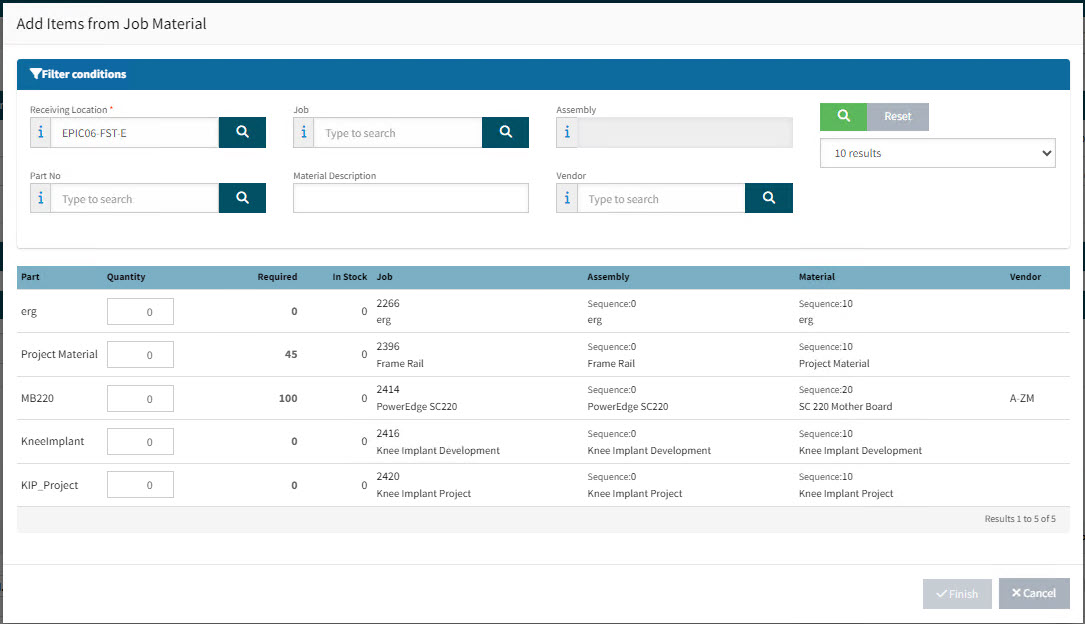Click the Job field search magnifier button

click(505, 132)
